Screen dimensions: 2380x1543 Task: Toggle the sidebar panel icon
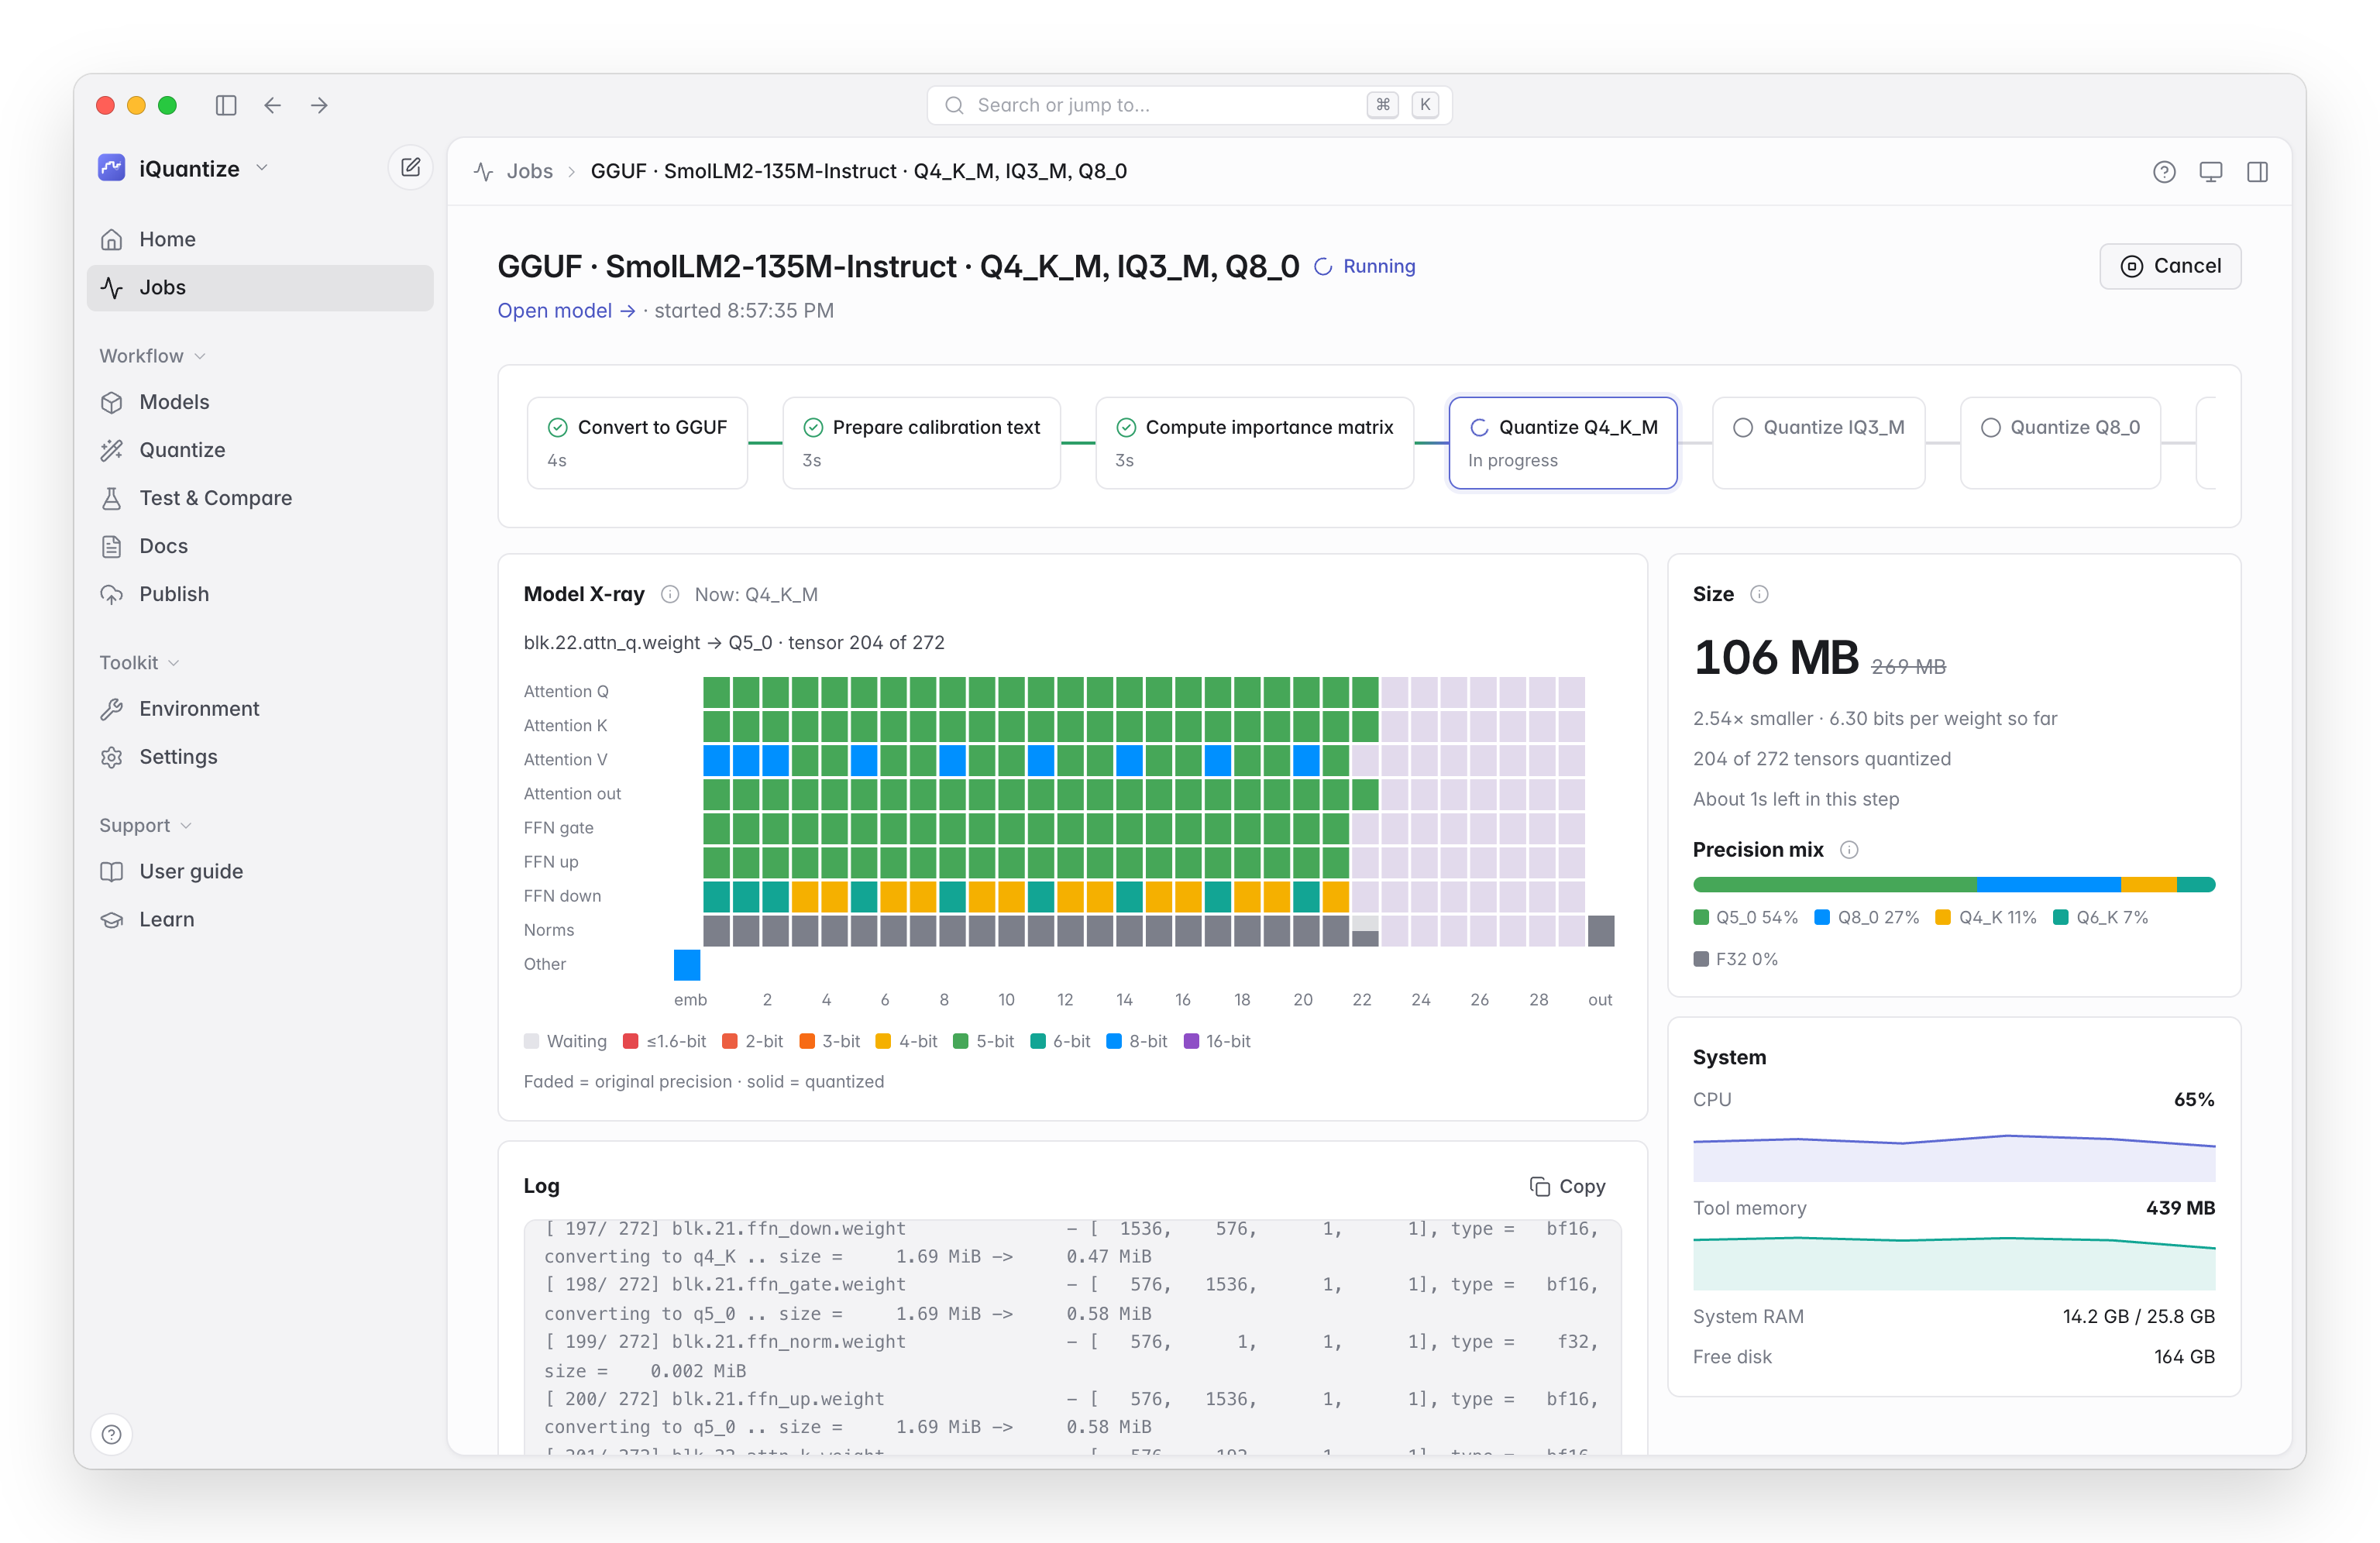pos(226,105)
